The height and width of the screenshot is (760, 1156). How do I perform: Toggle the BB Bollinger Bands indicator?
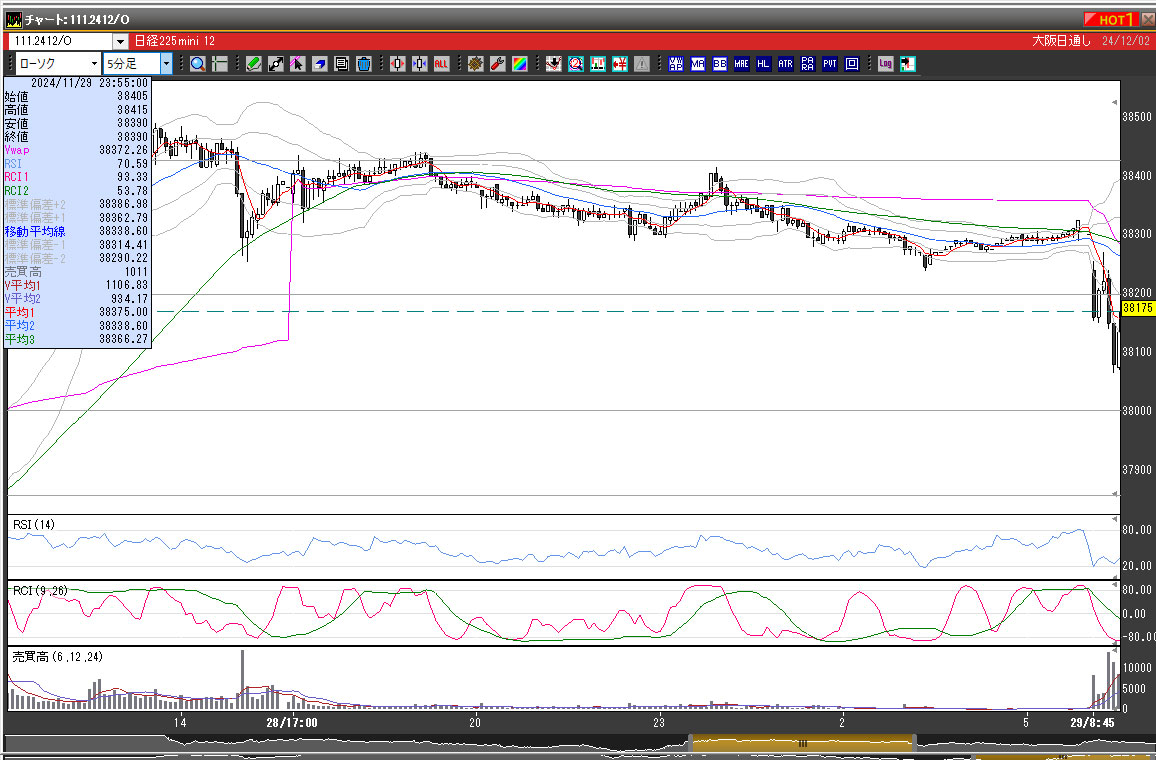pos(720,64)
